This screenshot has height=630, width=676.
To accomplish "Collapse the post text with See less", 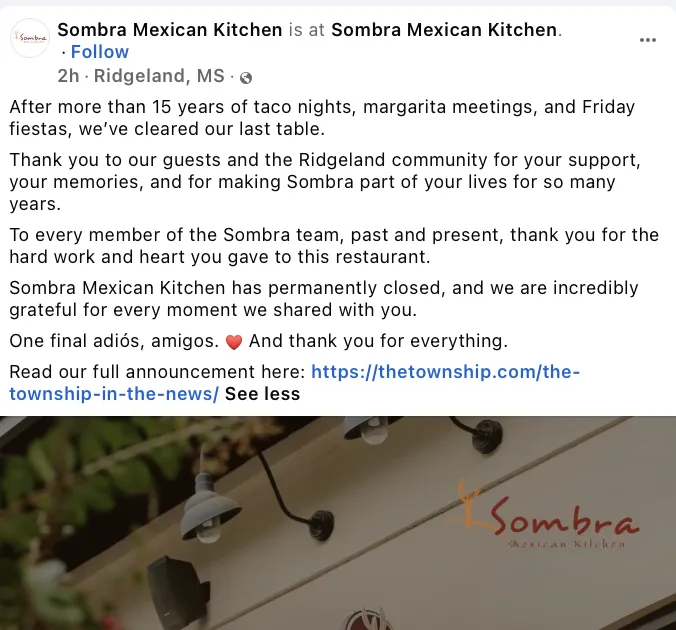I will (262, 394).
